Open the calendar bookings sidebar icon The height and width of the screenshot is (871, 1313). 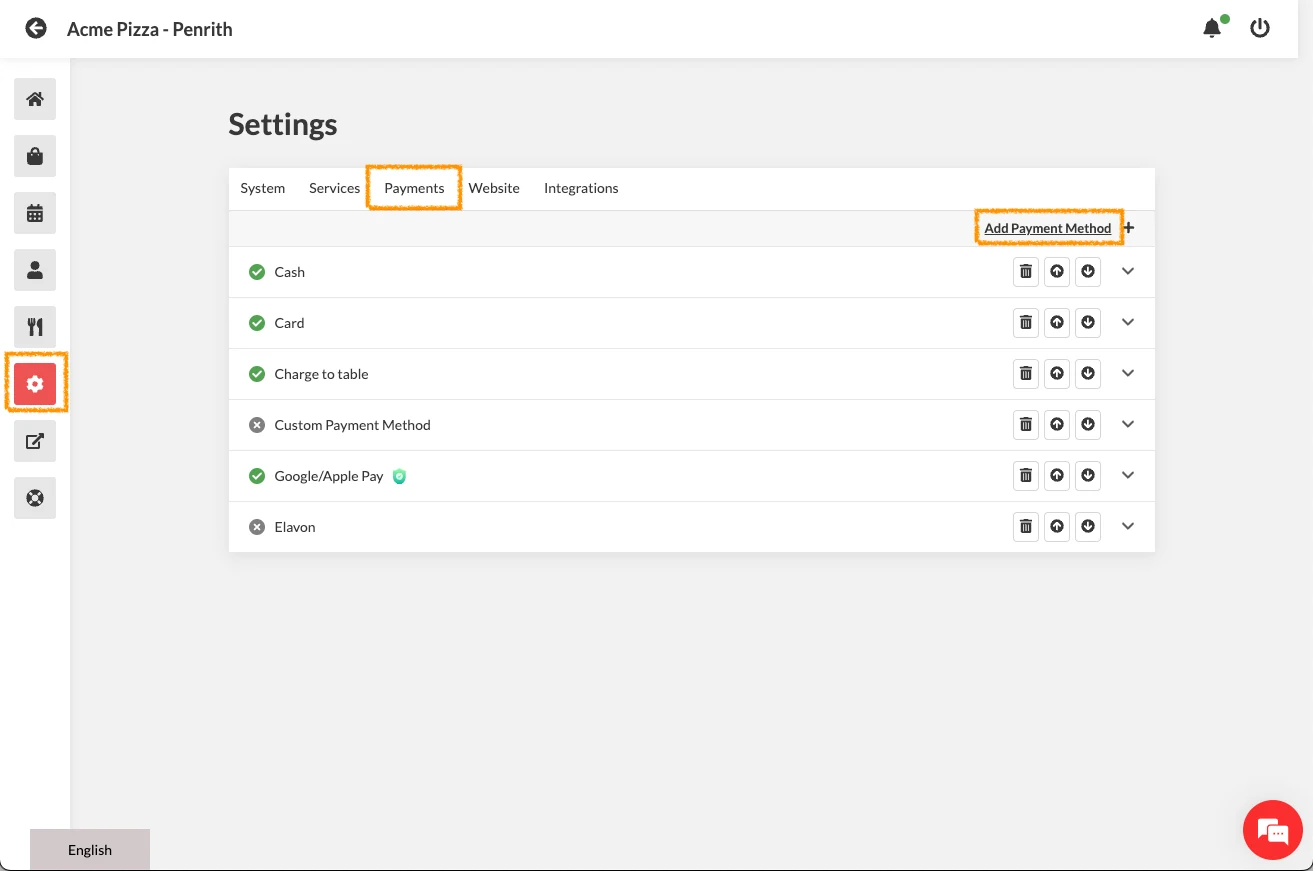click(35, 213)
